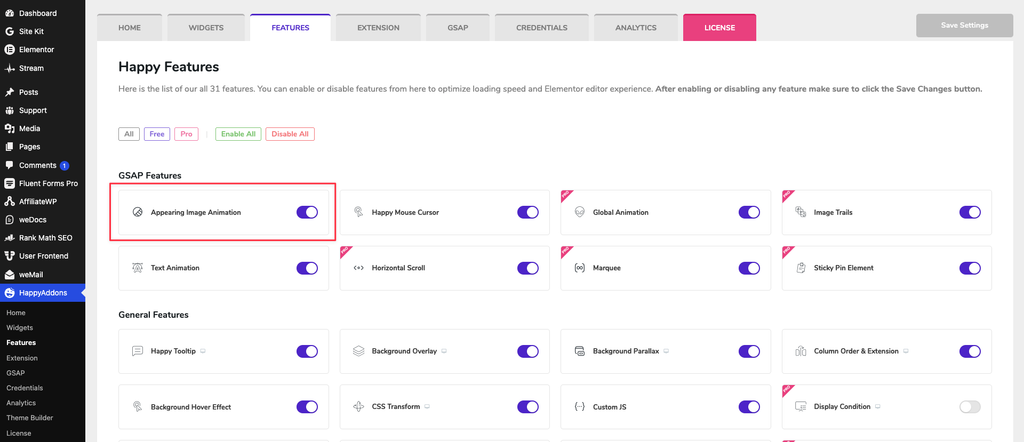Click the Elementor icon in sidebar
Image resolution: width=1024 pixels, height=442 pixels.
9,50
